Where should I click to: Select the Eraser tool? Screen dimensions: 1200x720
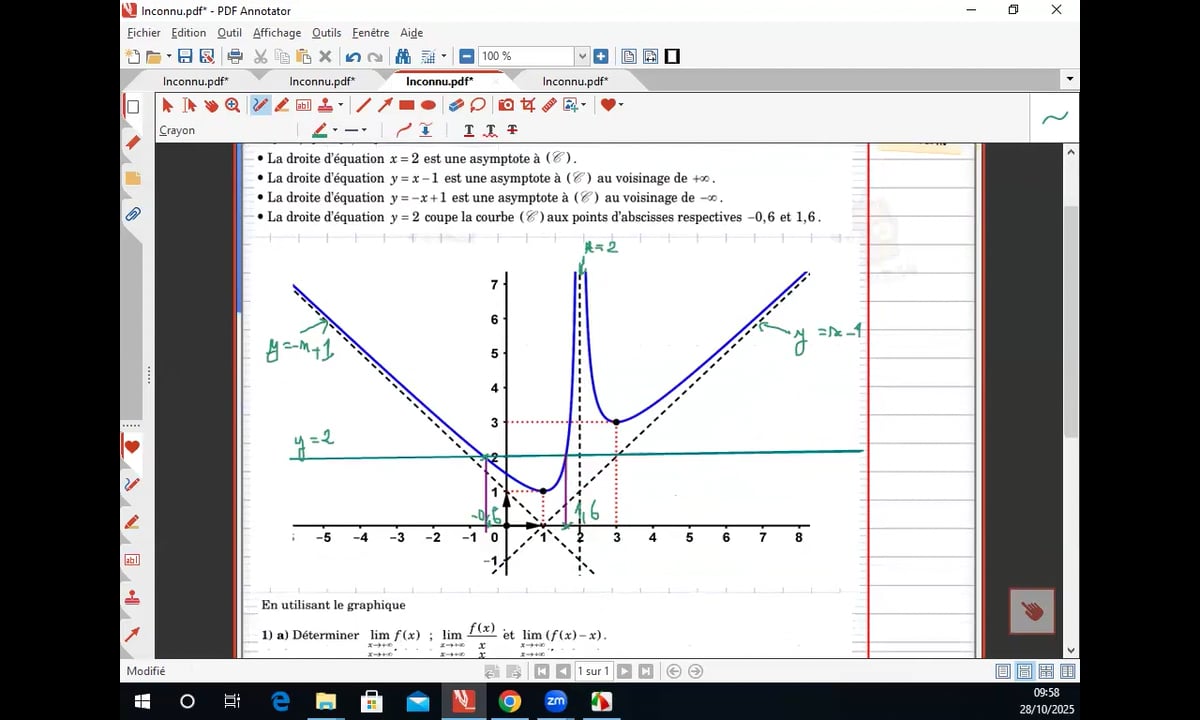(456, 105)
